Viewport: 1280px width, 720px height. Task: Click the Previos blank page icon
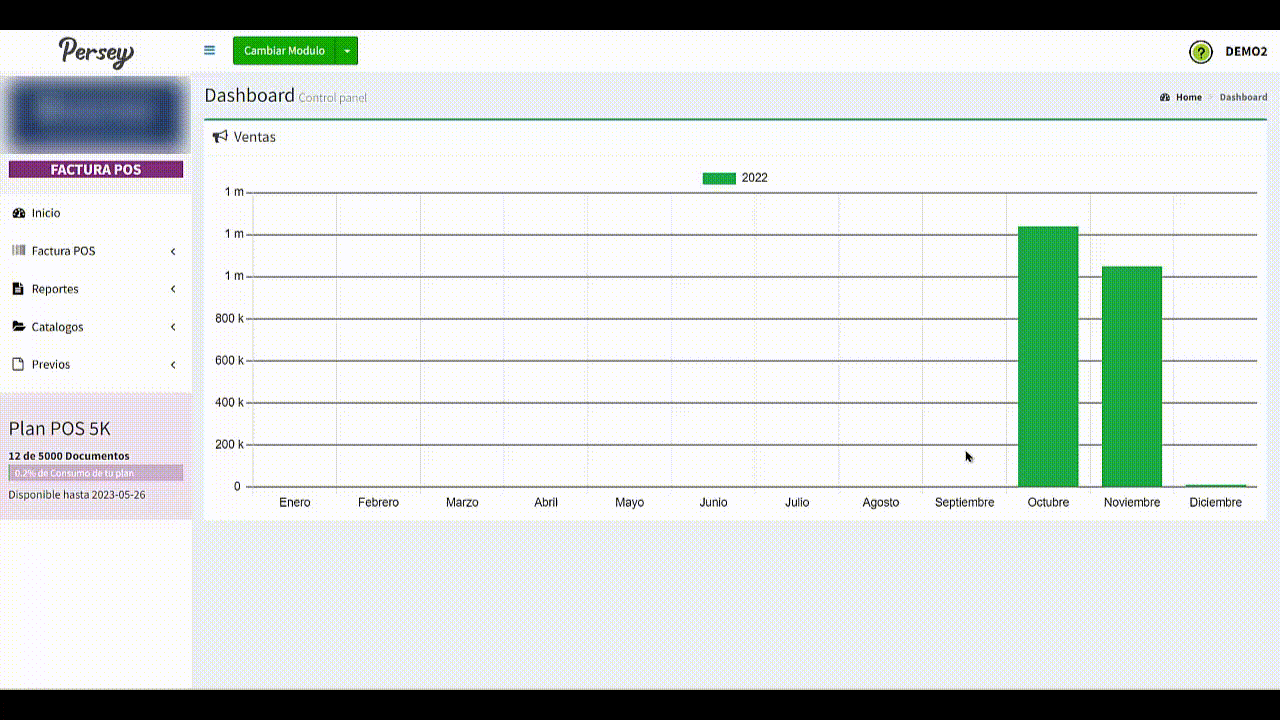pos(18,365)
